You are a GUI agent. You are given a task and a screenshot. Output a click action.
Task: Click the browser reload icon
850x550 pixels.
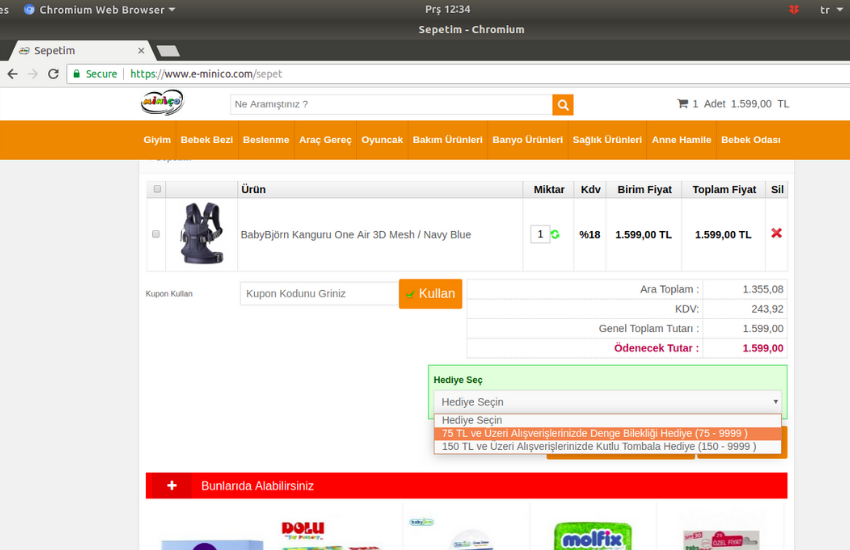[x=54, y=74]
